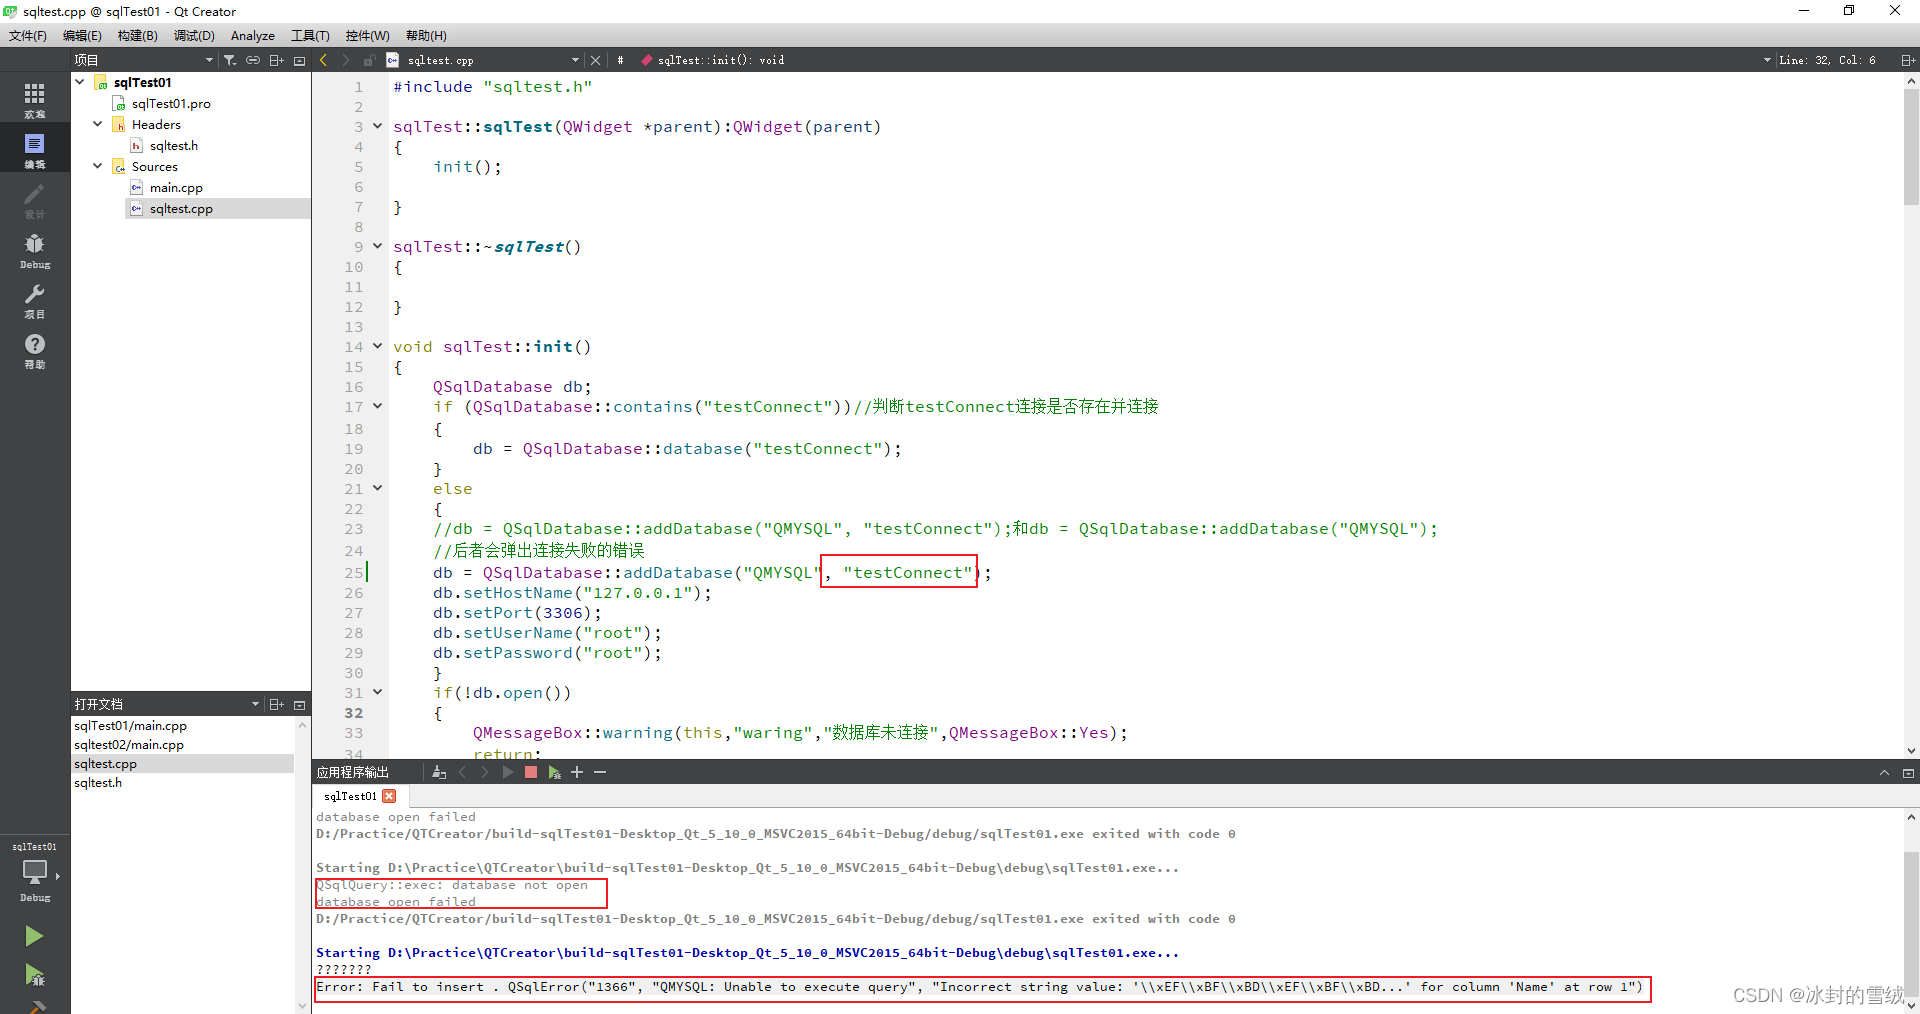Collapse the Sources folder in project tree
The image size is (1920, 1014).
point(97,166)
